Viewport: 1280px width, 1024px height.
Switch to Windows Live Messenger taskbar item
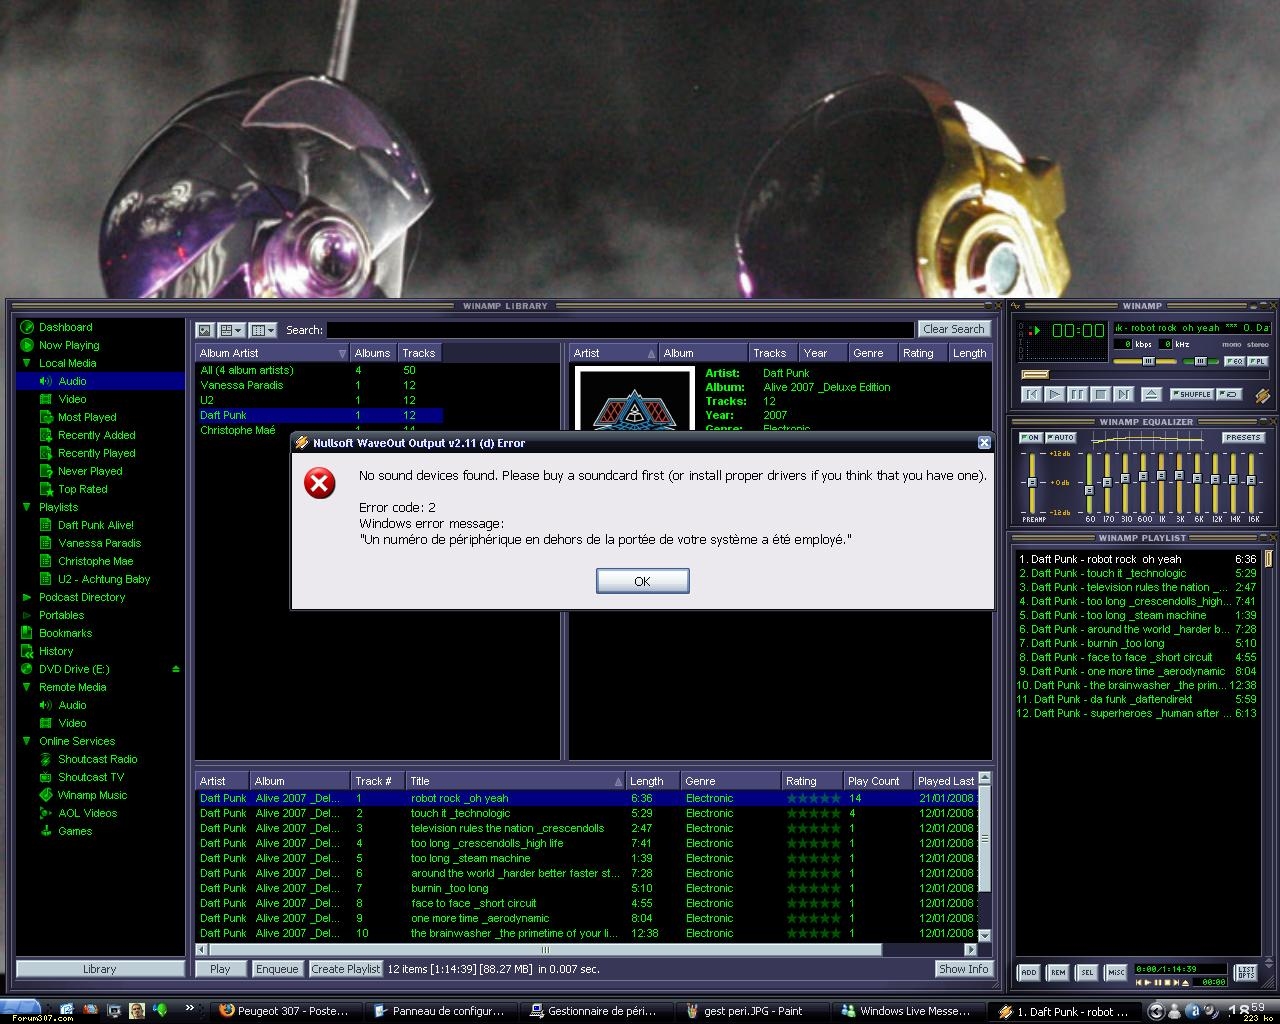click(912, 1011)
